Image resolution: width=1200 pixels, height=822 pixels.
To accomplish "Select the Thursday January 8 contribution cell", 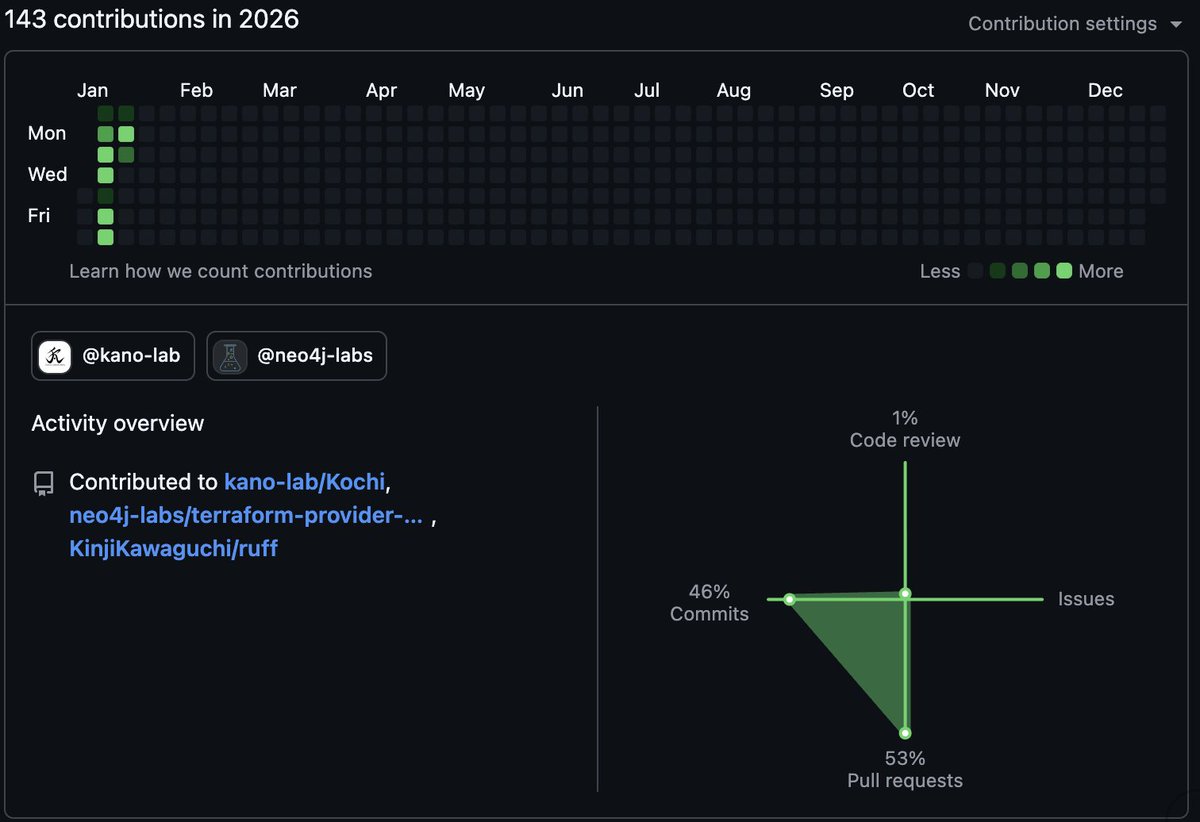I will 105,195.
